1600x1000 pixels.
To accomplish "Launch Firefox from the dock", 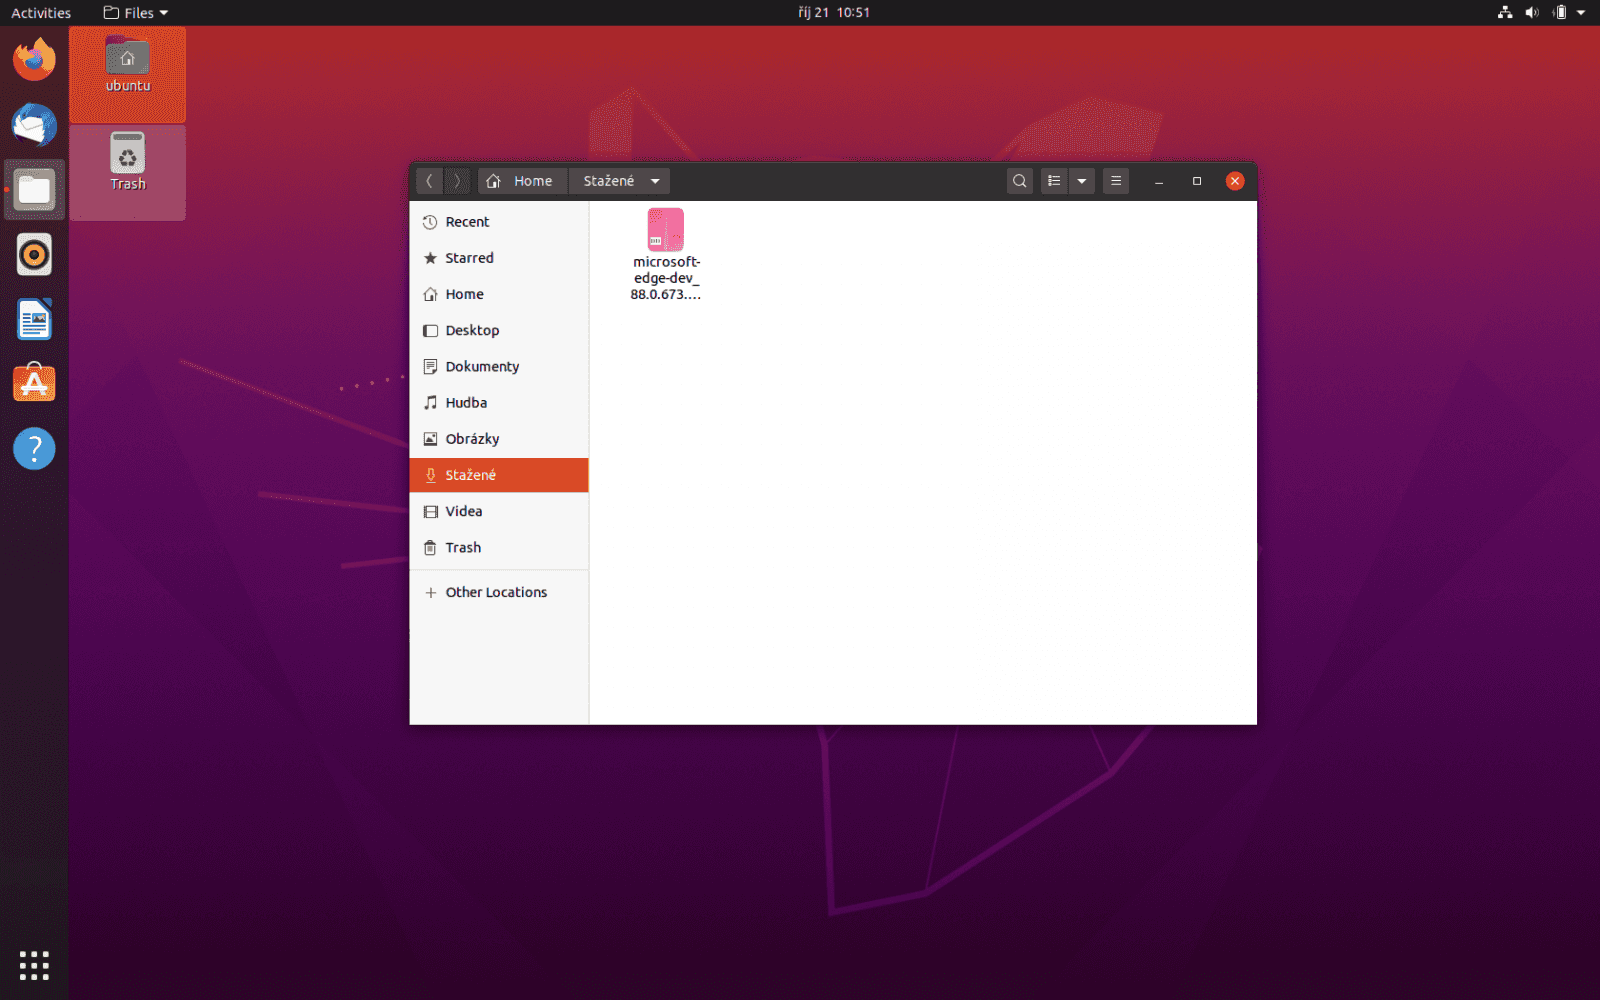I will click(x=34, y=60).
